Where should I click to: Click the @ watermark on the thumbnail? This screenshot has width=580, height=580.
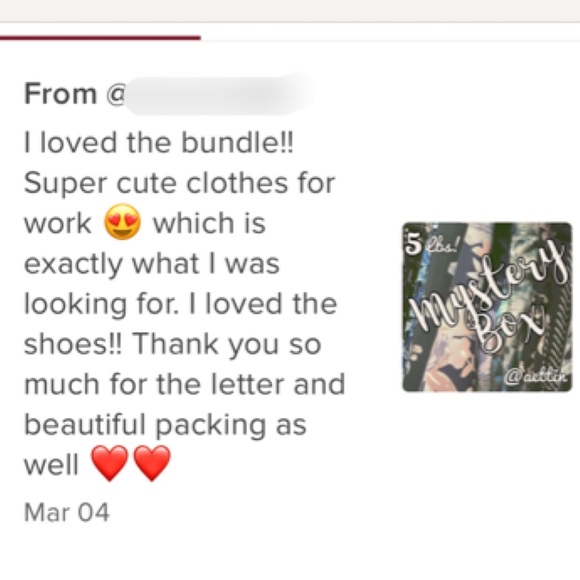[538, 377]
